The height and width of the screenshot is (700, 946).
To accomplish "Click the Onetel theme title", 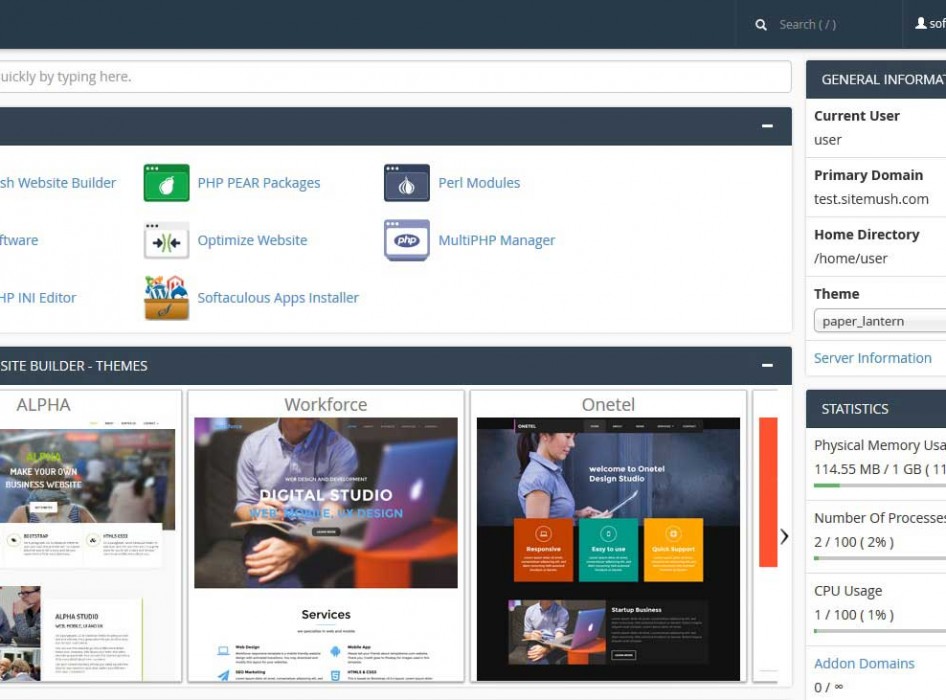I will pyautogui.click(x=608, y=404).
